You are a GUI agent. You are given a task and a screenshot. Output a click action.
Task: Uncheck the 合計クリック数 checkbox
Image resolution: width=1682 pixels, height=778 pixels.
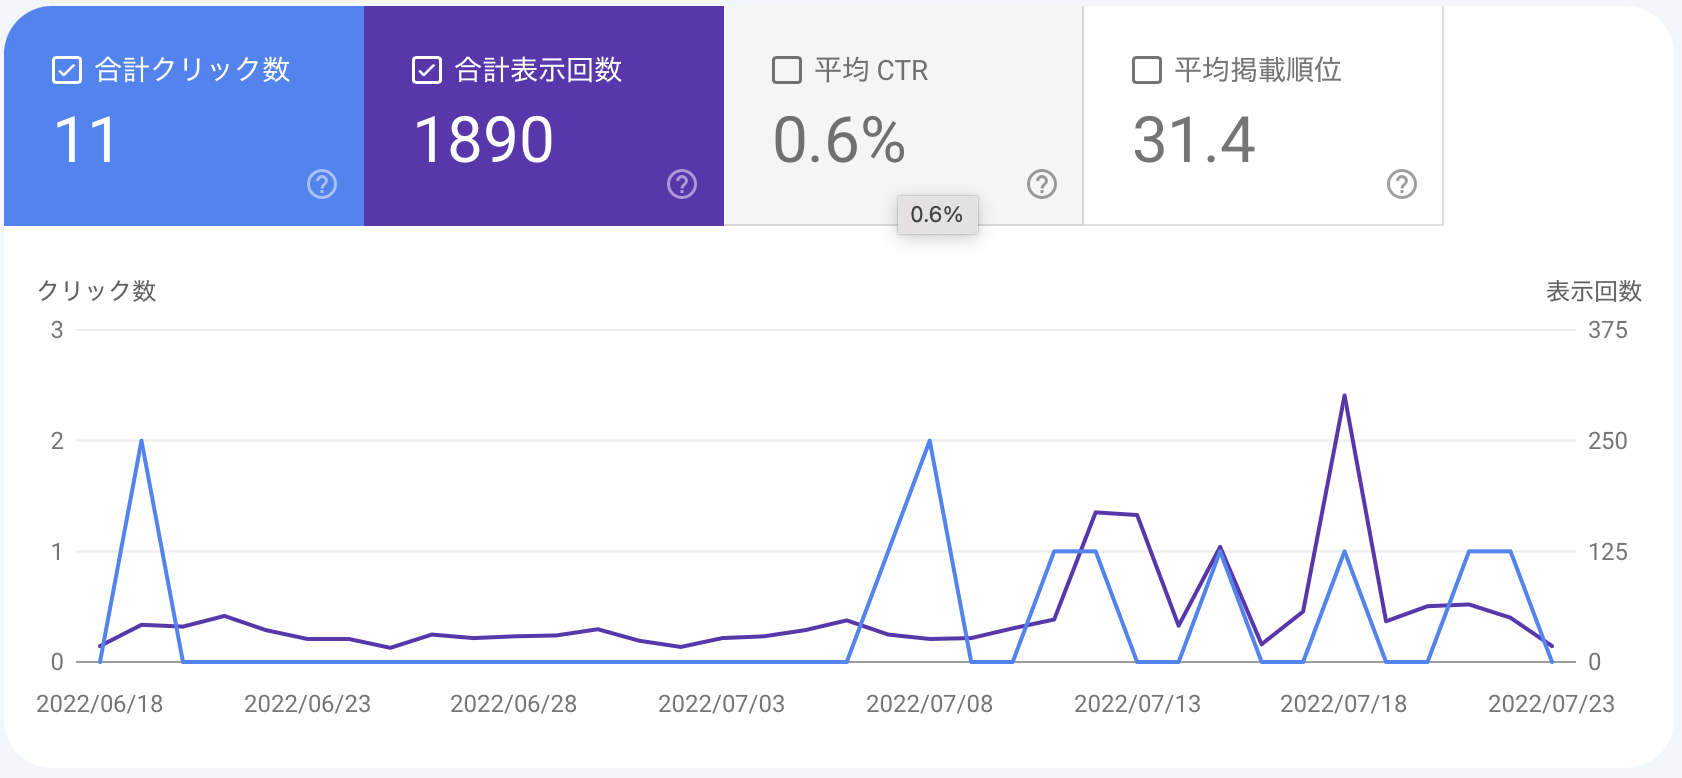click(x=66, y=70)
